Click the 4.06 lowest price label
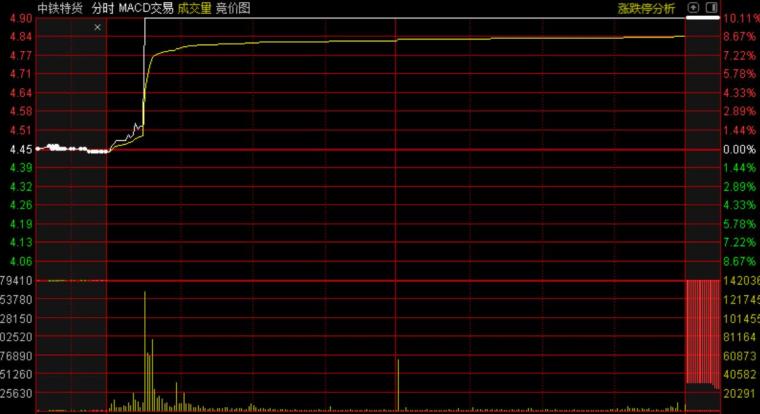 pos(21,261)
